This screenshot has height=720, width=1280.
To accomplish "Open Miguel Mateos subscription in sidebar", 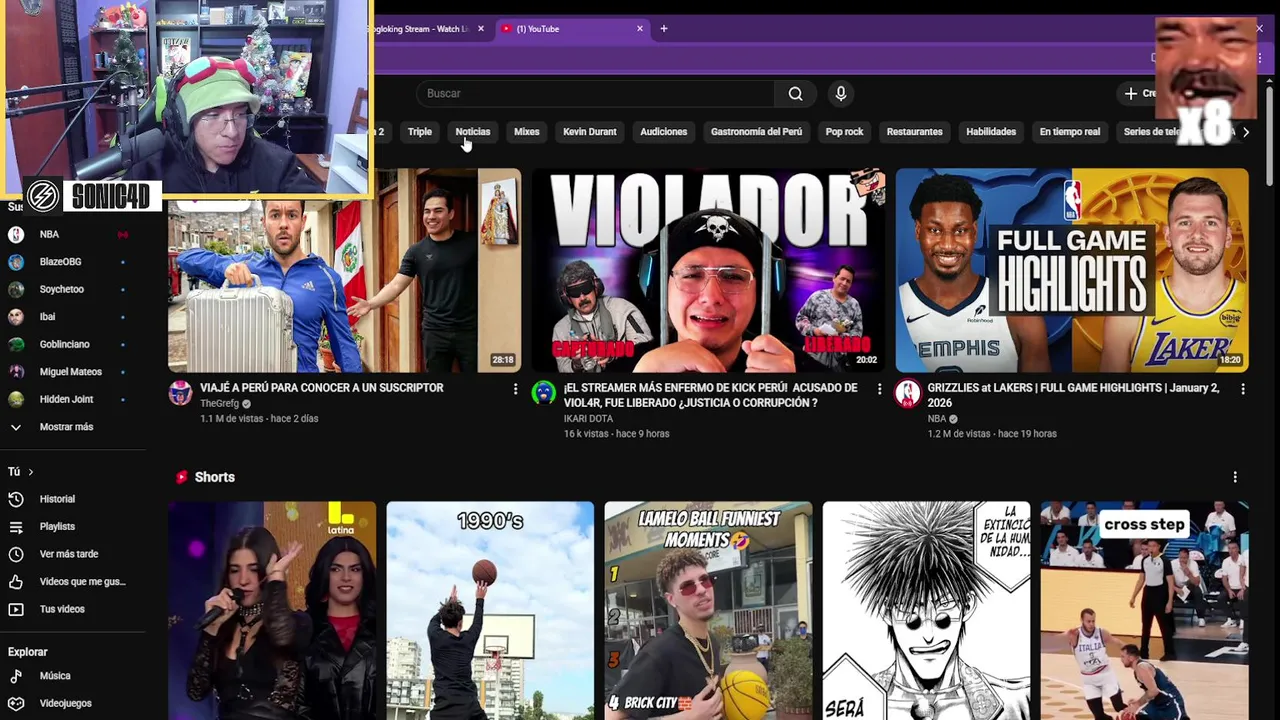I will tap(70, 372).
